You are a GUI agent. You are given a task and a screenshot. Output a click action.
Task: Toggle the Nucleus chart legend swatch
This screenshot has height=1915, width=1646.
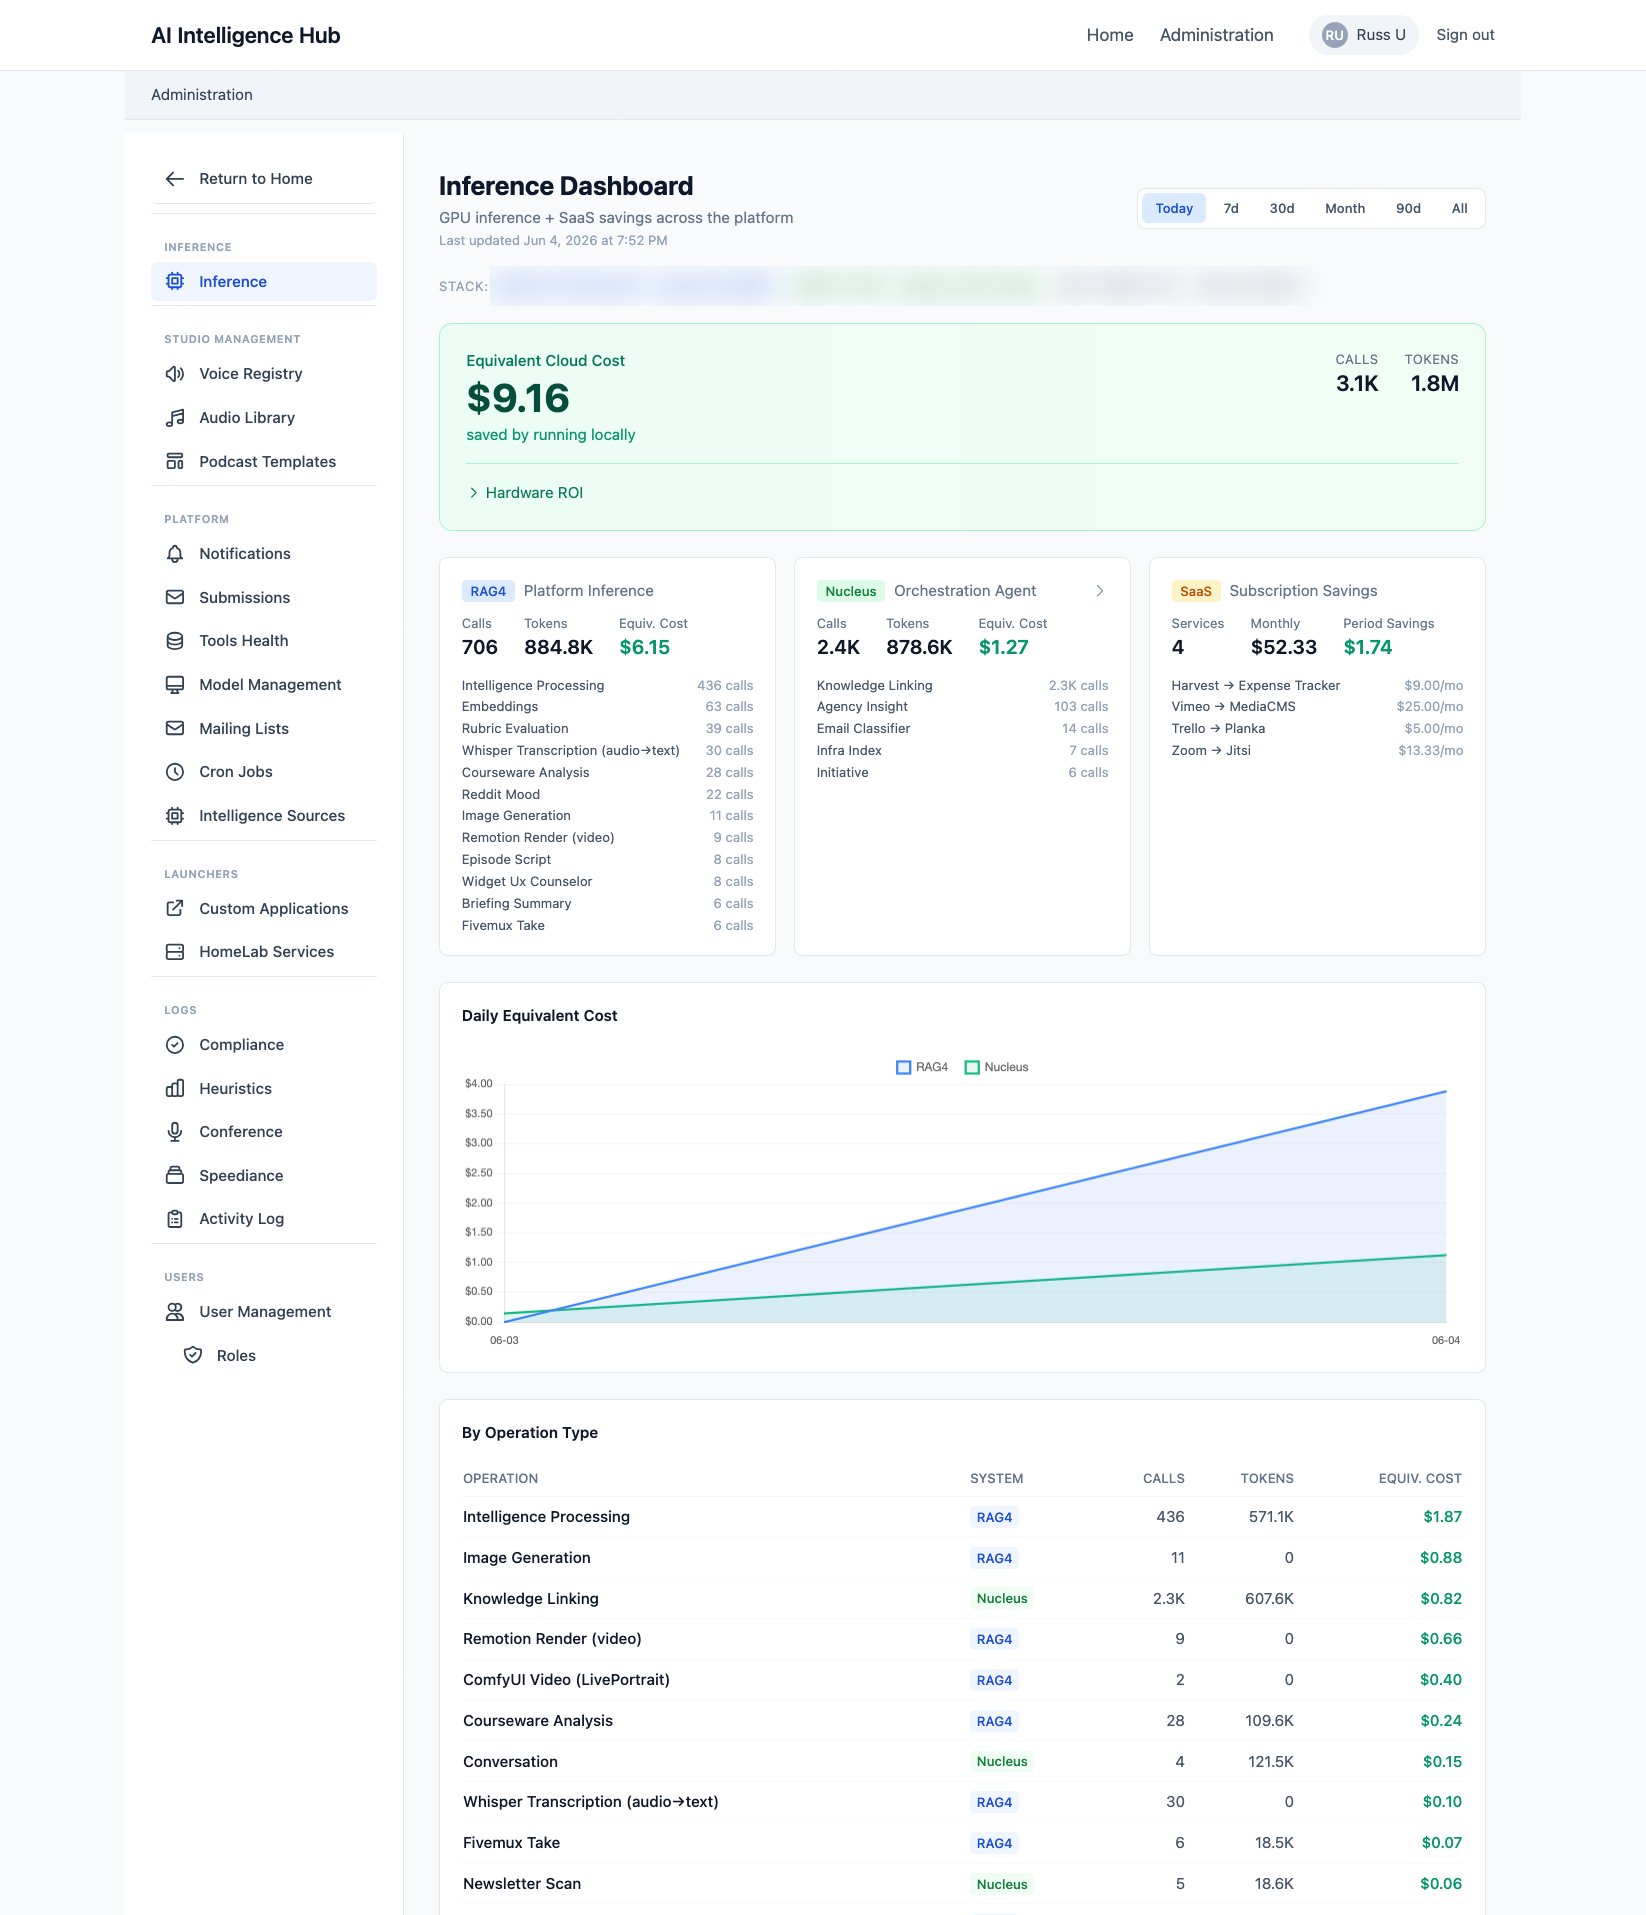point(972,1068)
